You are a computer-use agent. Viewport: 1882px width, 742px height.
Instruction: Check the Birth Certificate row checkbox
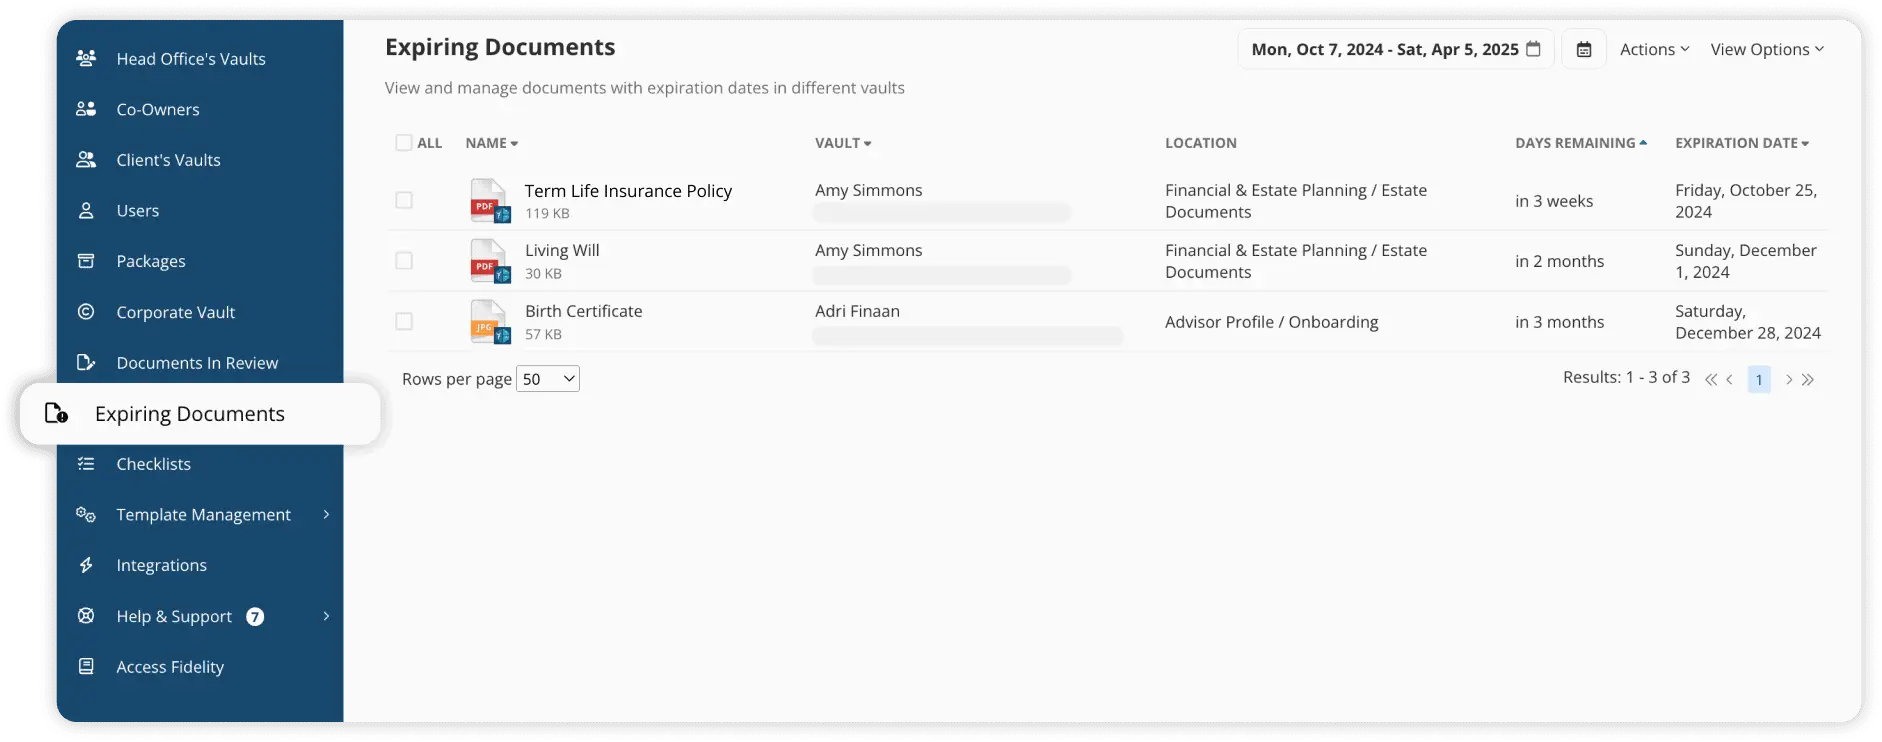pyautogui.click(x=404, y=321)
